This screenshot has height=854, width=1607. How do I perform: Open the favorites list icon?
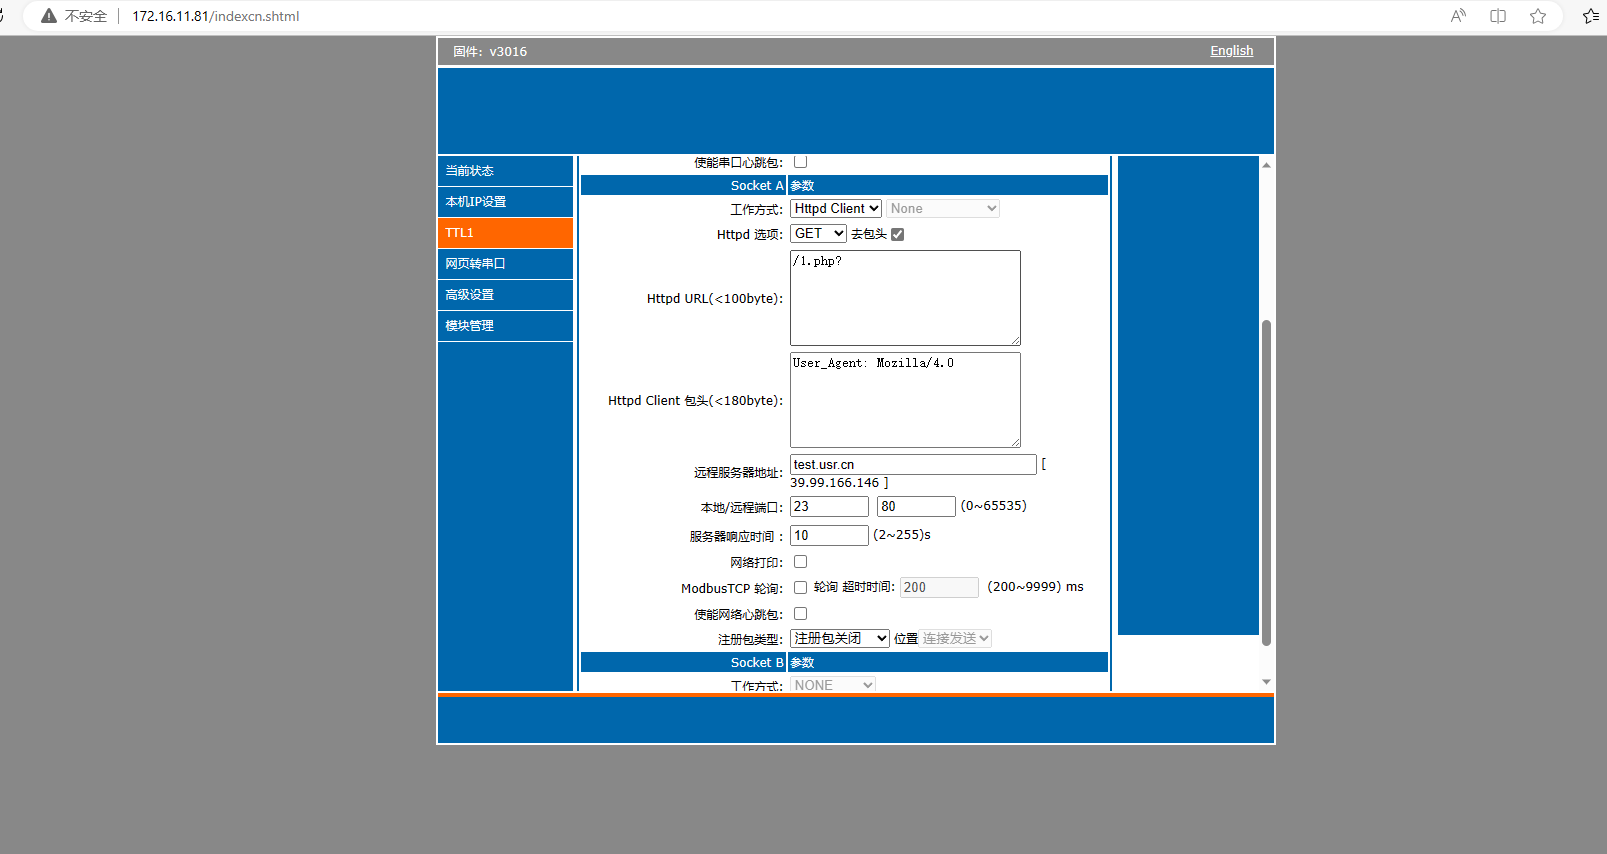[1590, 16]
